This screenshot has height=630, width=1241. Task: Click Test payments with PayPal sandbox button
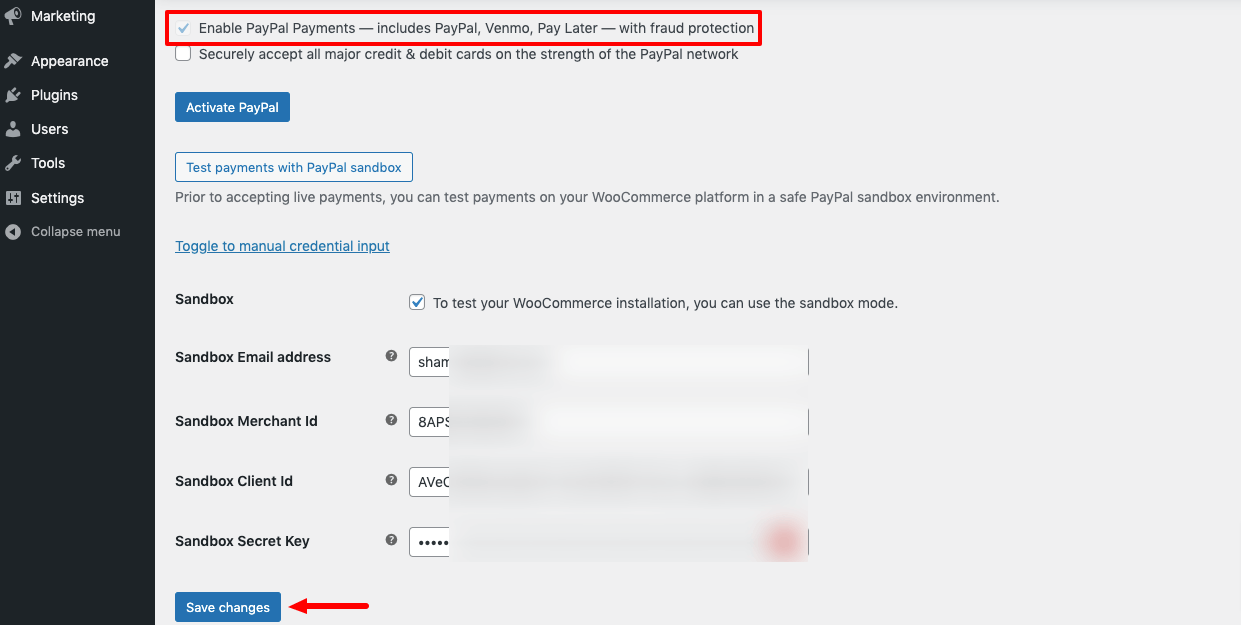tap(293, 167)
